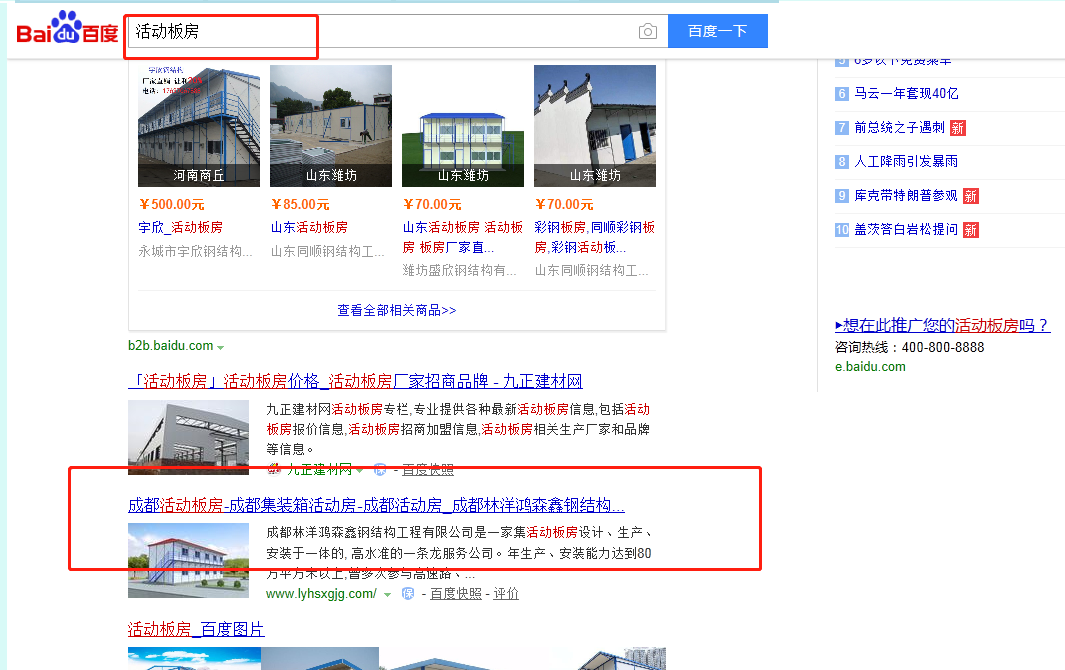Open 九正建材网 活动板房价格 result title

coord(355,381)
